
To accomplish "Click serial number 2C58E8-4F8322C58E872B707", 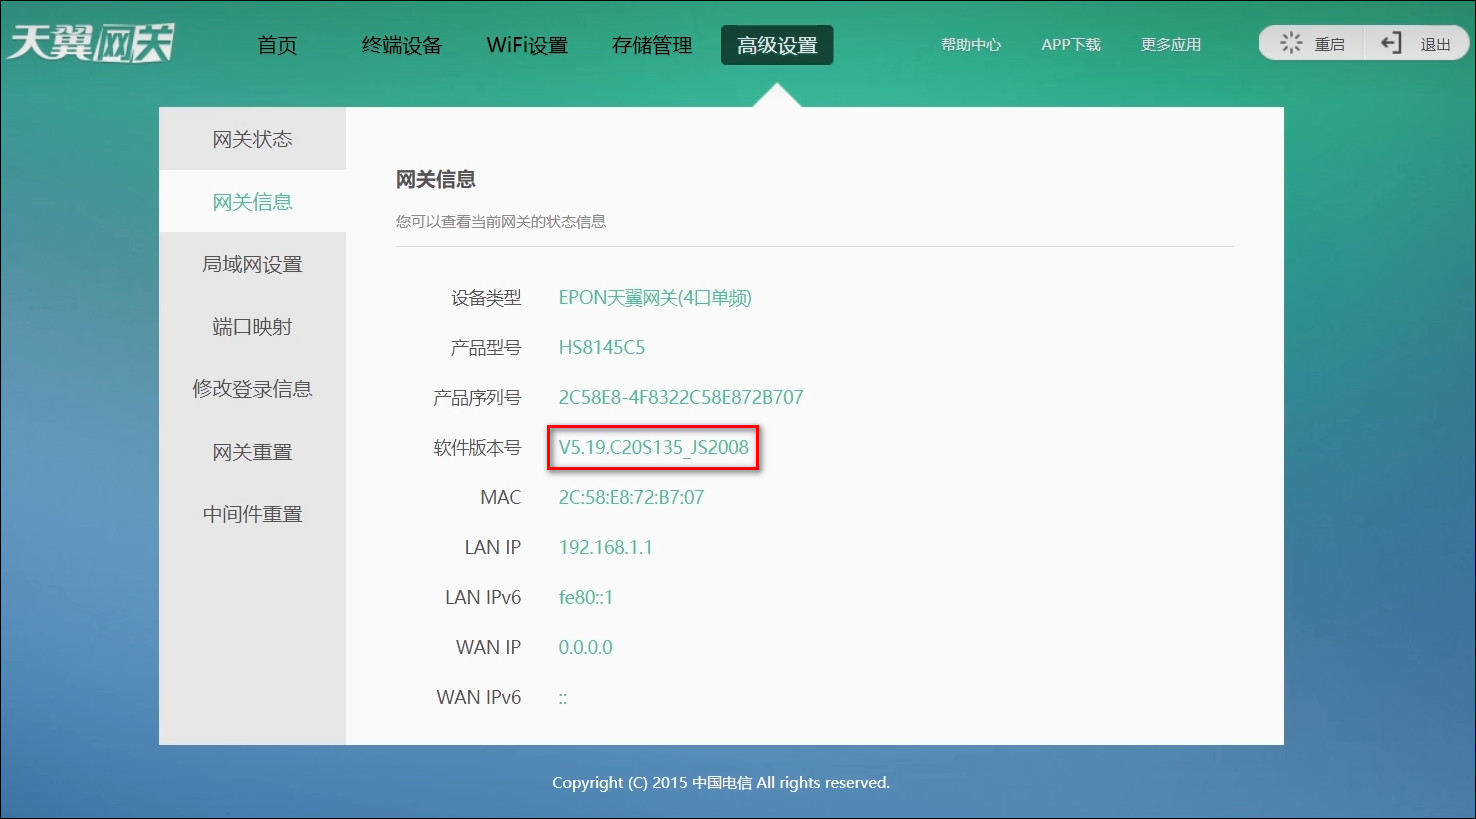I will [x=681, y=398].
